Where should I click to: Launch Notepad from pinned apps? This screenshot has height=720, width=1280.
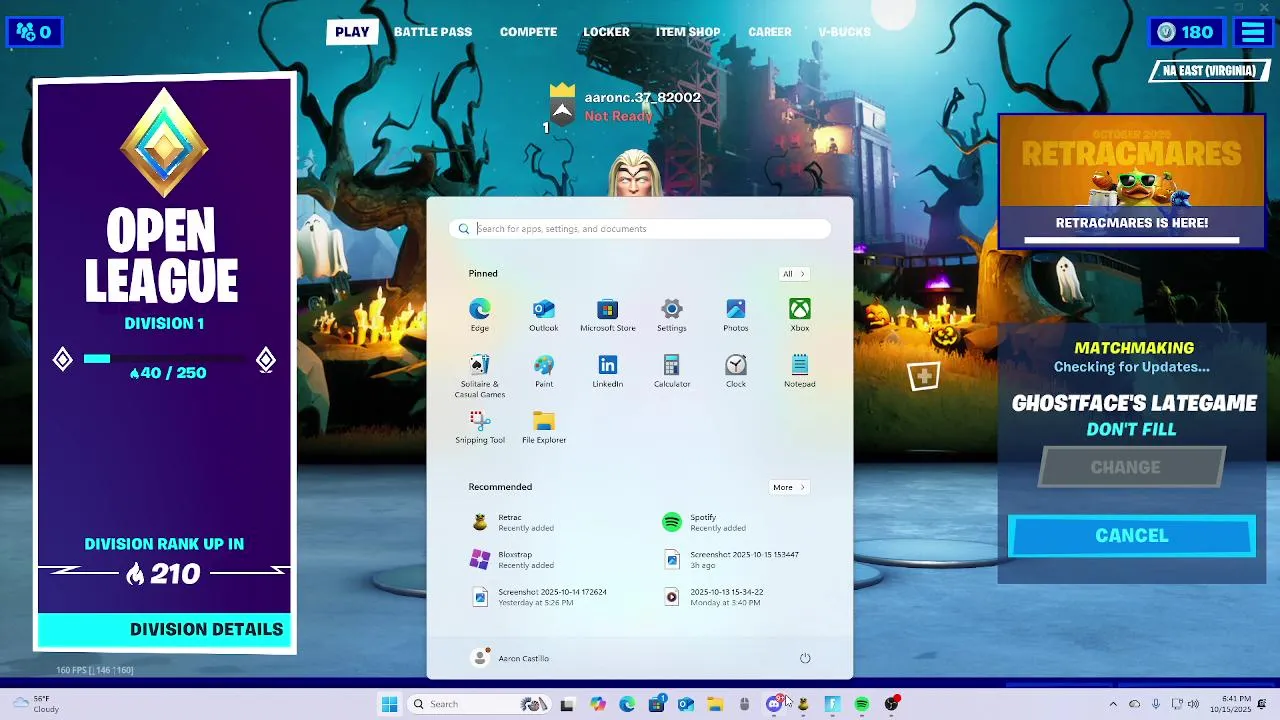pyautogui.click(x=800, y=370)
